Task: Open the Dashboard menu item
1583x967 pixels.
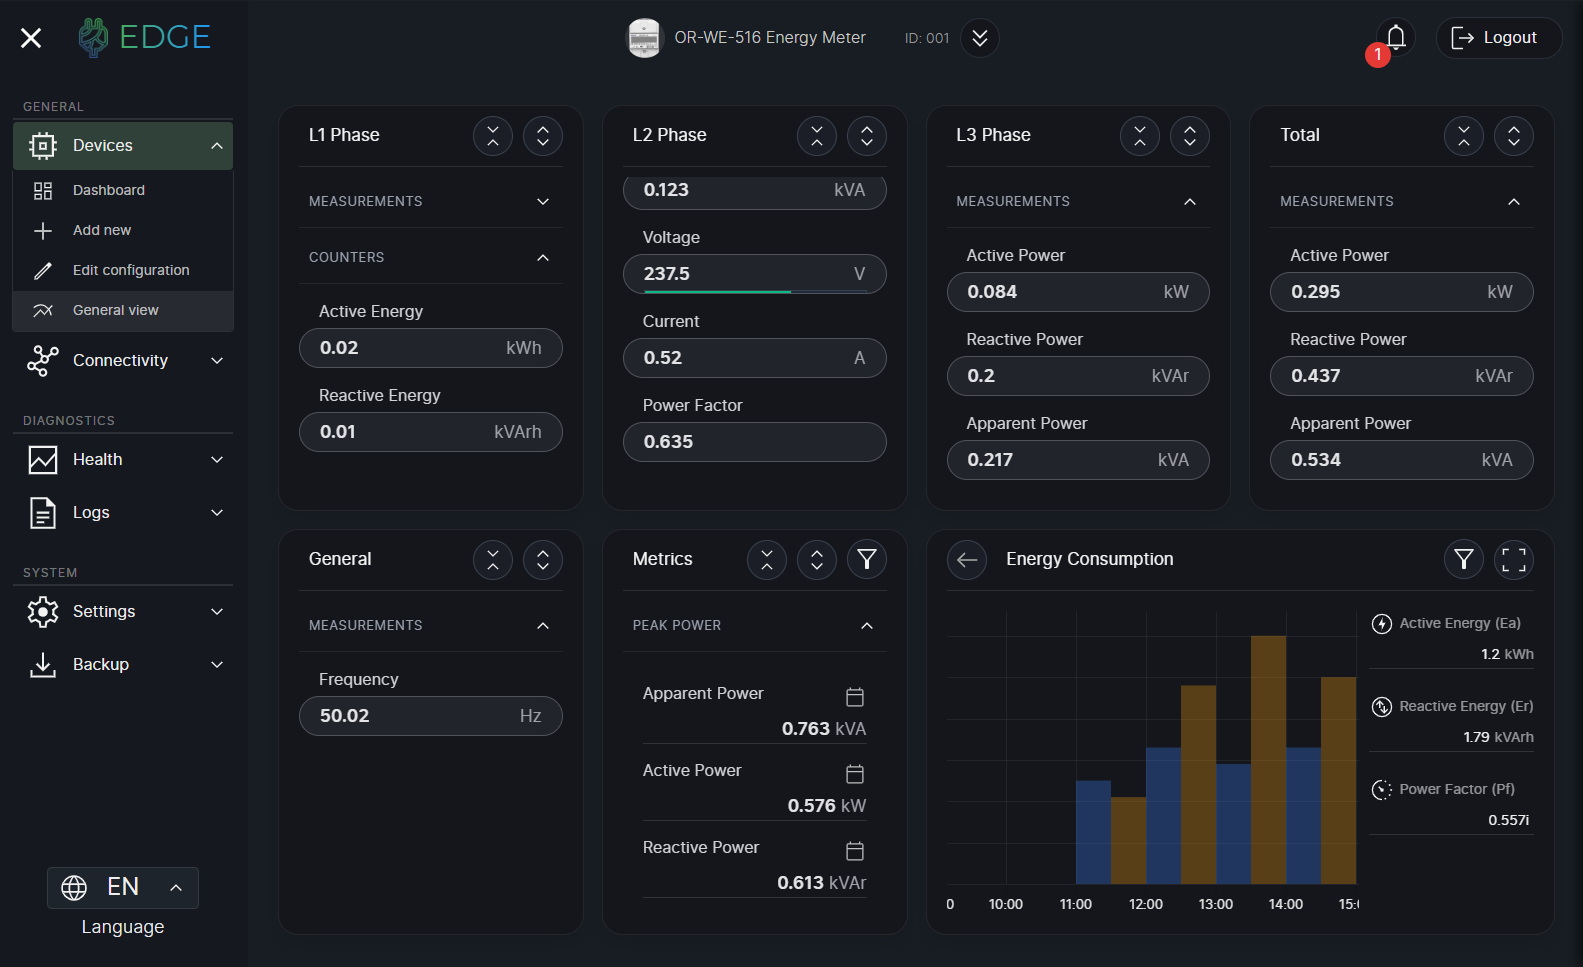Action: pyautogui.click(x=123, y=190)
